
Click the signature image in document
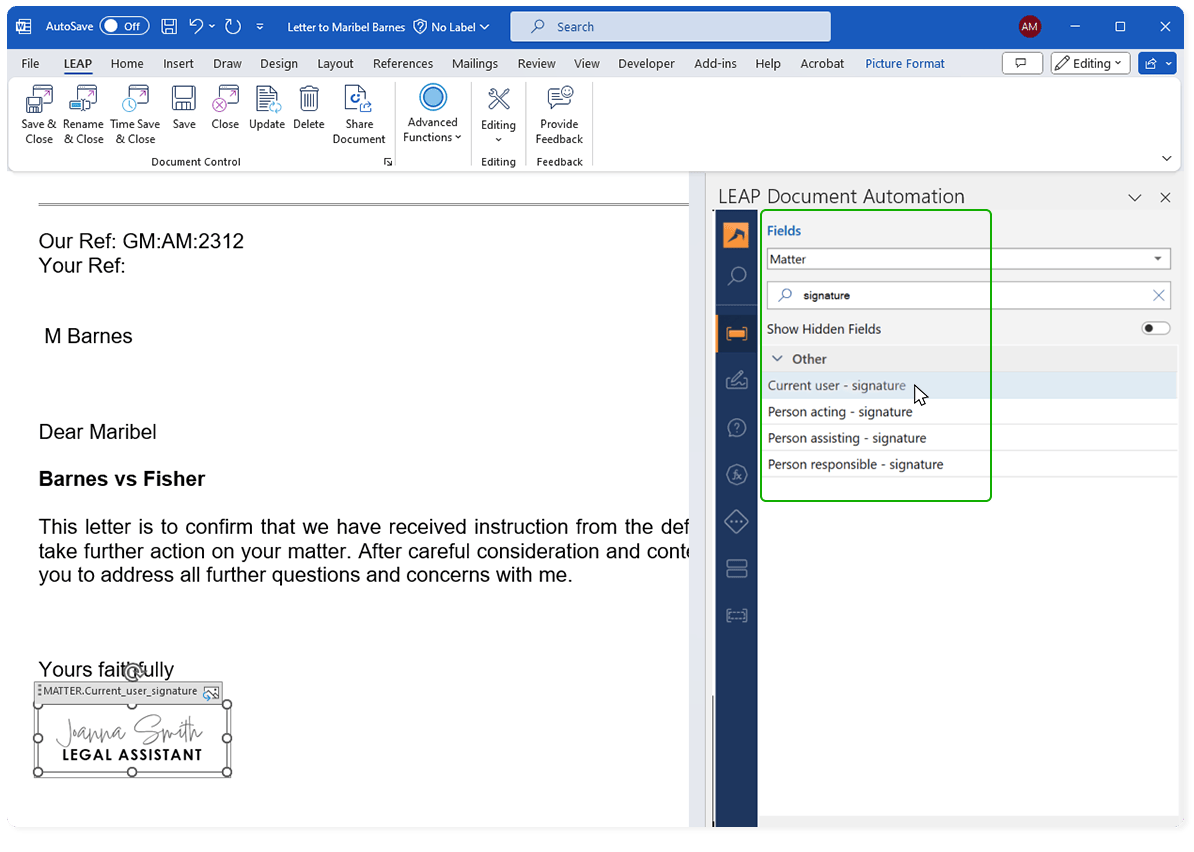(x=132, y=738)
